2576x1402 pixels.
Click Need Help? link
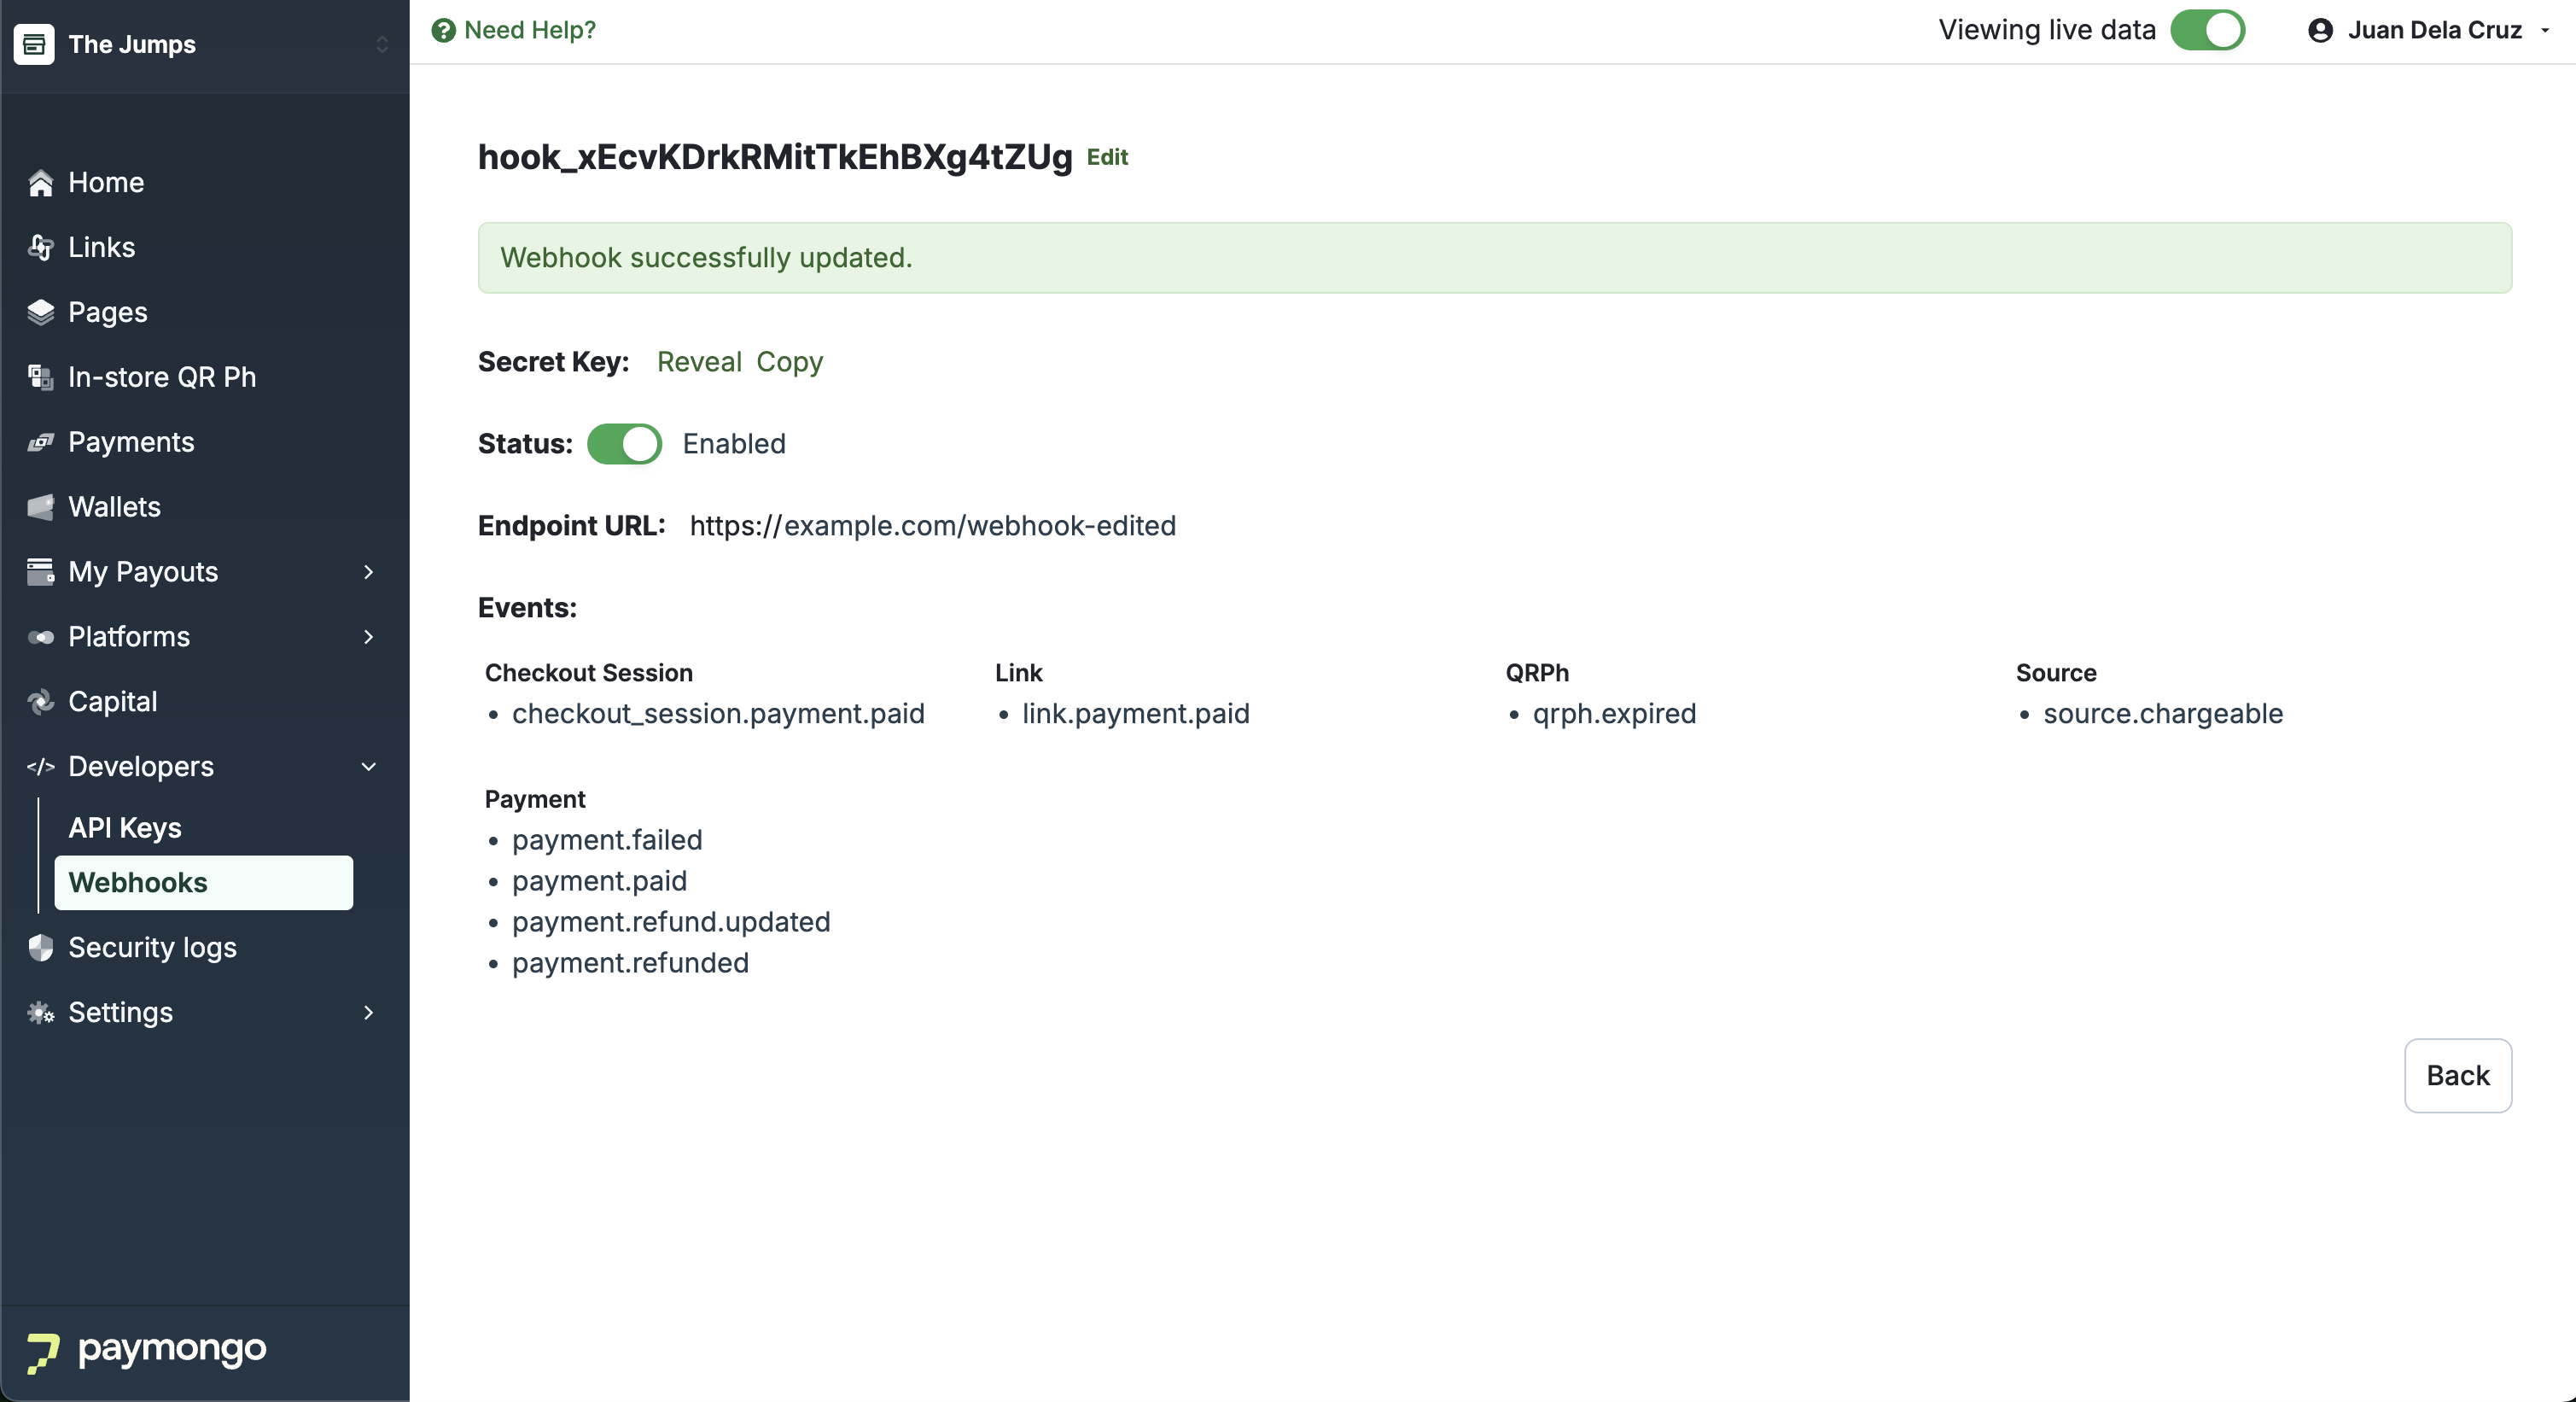click(530, 30)
